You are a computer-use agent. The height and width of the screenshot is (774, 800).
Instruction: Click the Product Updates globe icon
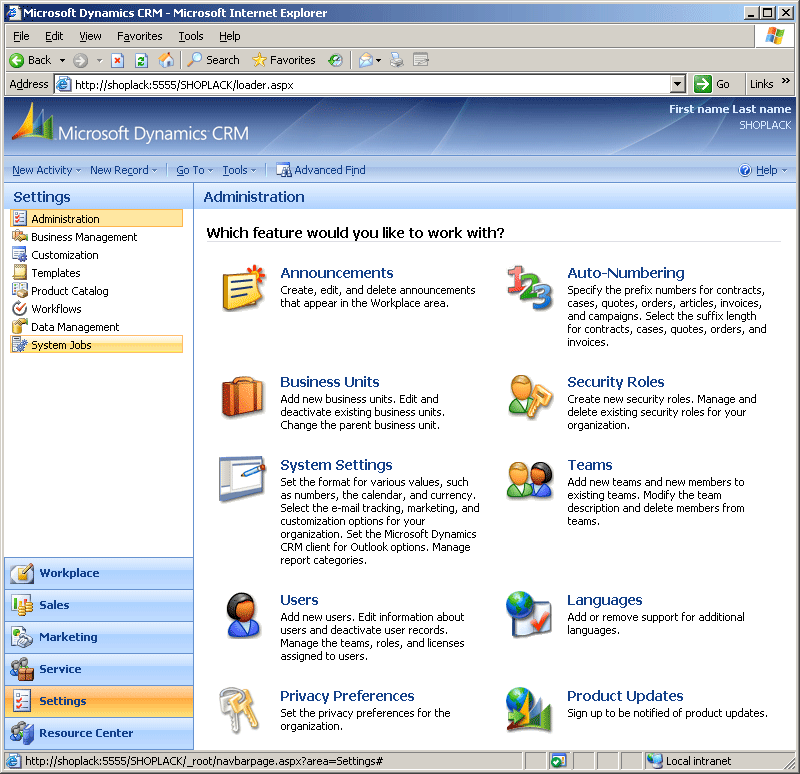529,710
